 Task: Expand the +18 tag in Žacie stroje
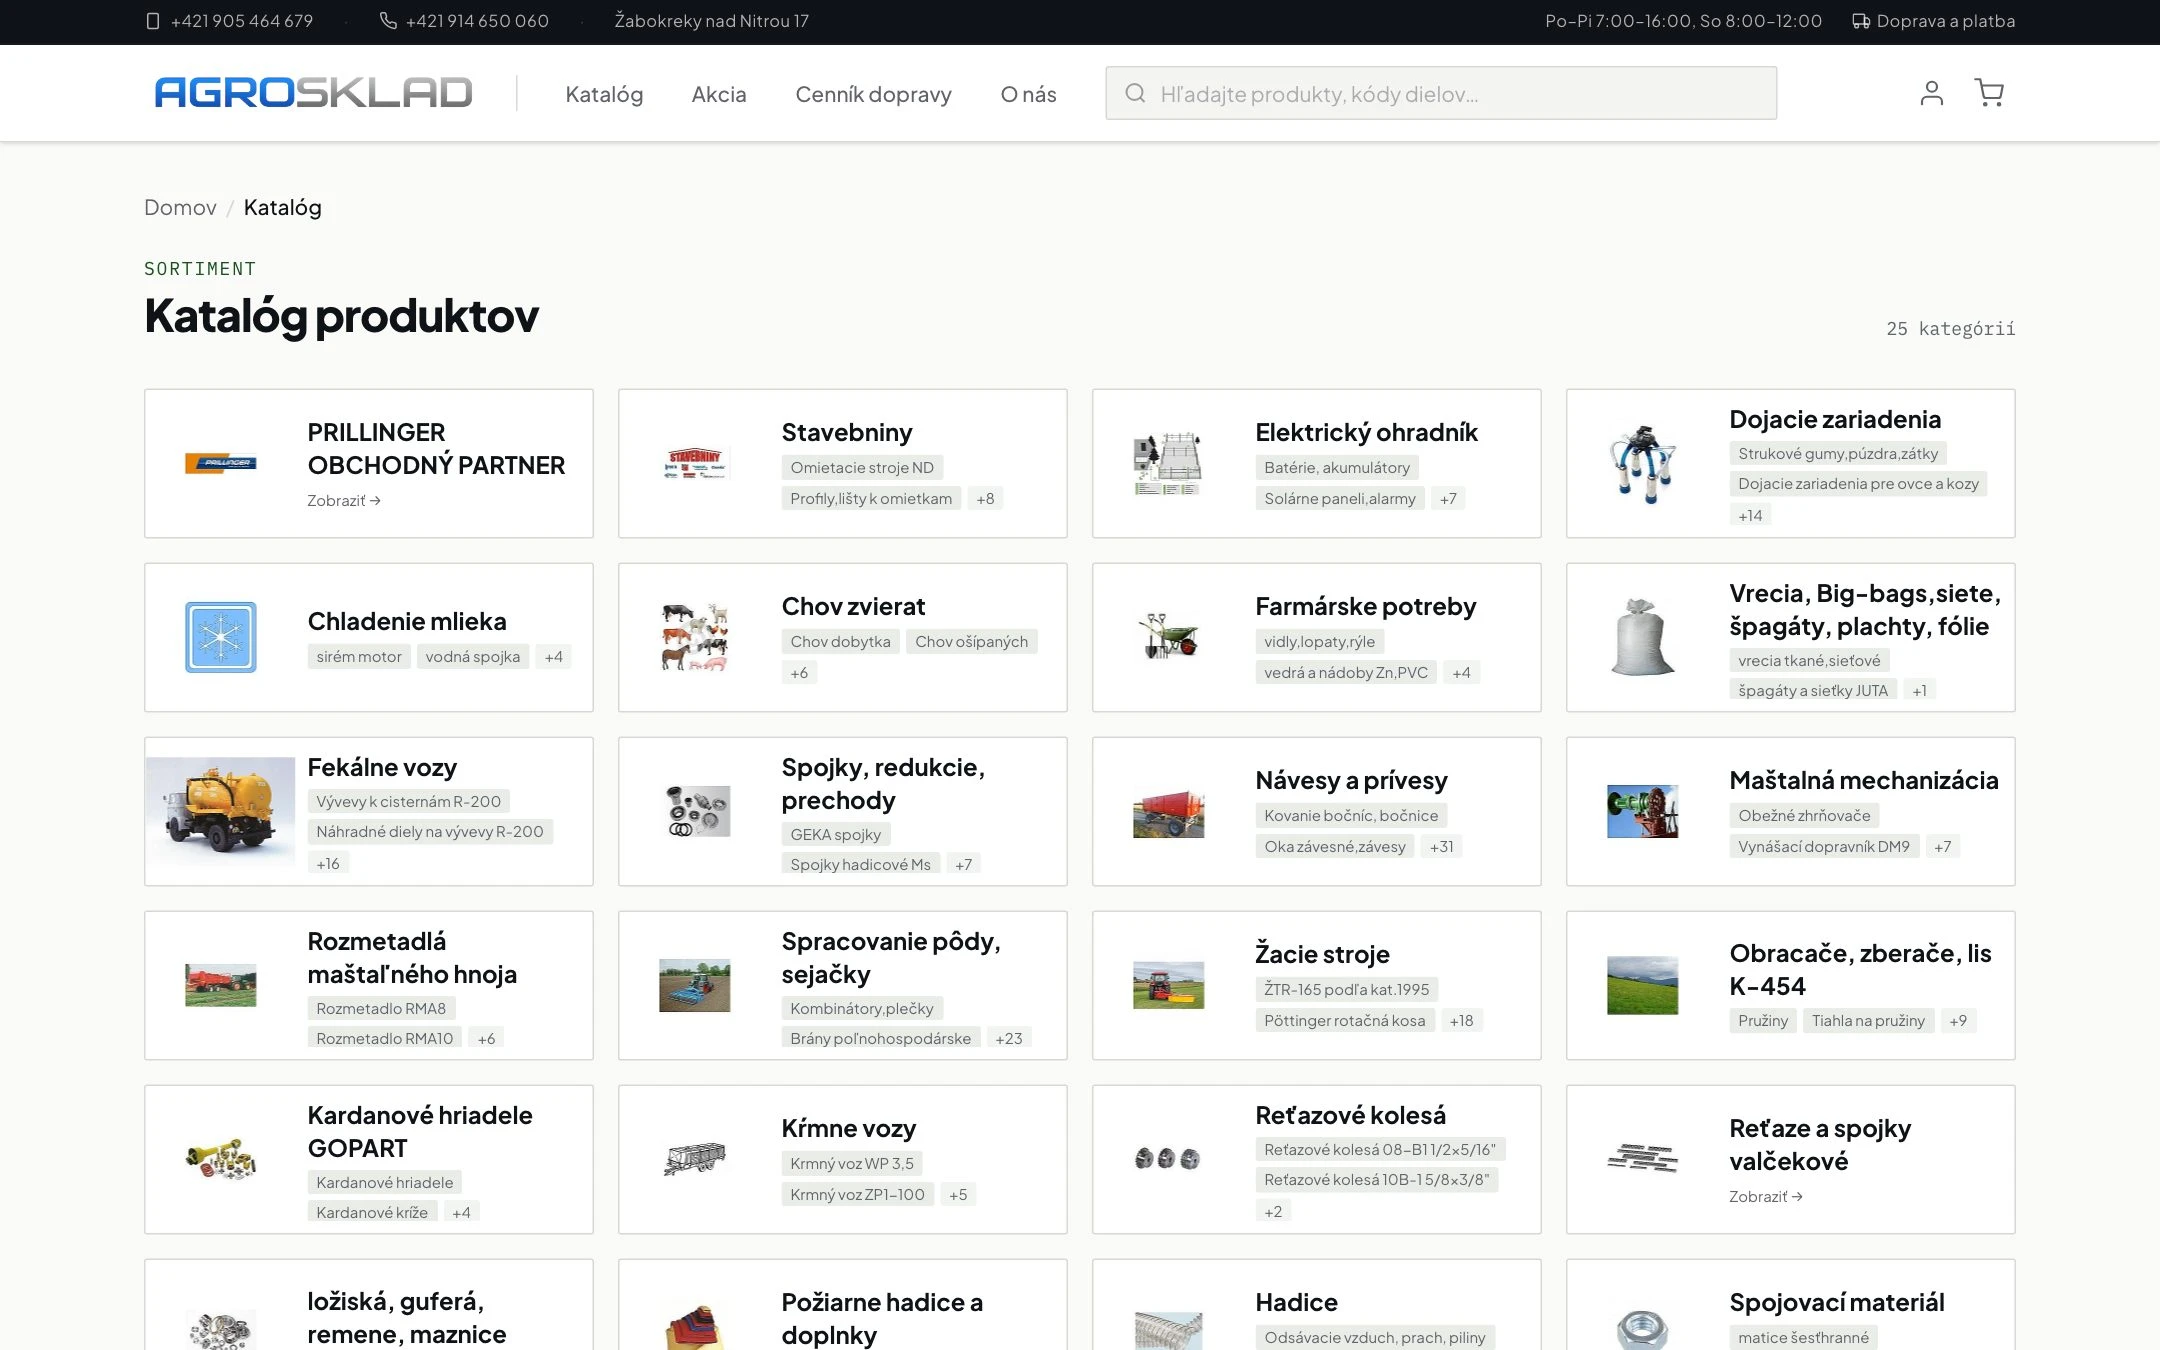coord(1461,1020)
